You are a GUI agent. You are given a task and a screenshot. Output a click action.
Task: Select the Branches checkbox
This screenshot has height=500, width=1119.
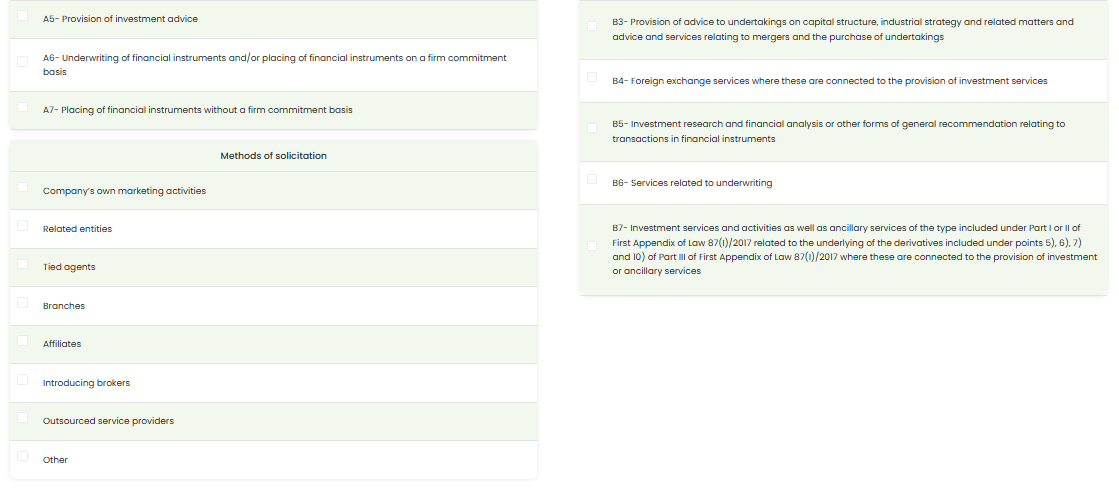(x=23, y=302)
